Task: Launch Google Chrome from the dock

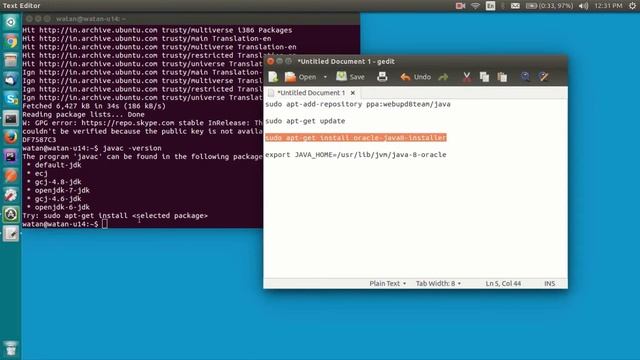Action: [x=11, y=41]
